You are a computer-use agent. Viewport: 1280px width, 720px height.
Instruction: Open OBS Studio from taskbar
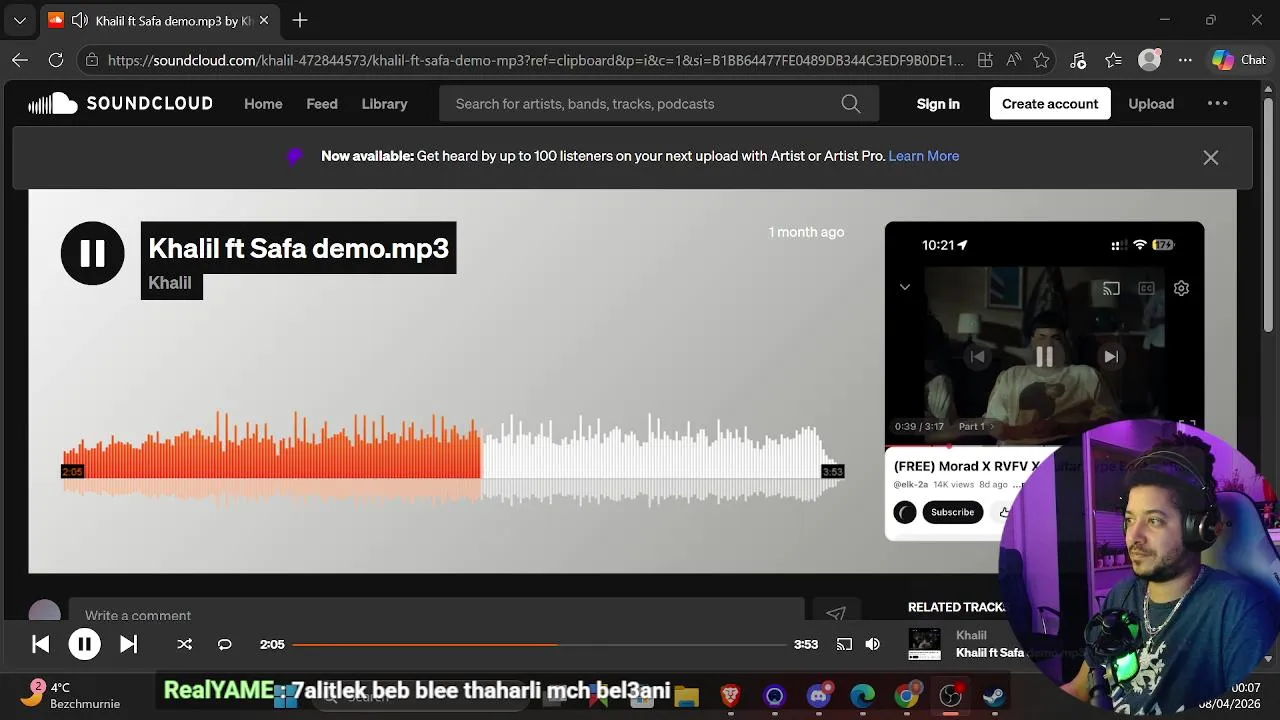(951, 695)
